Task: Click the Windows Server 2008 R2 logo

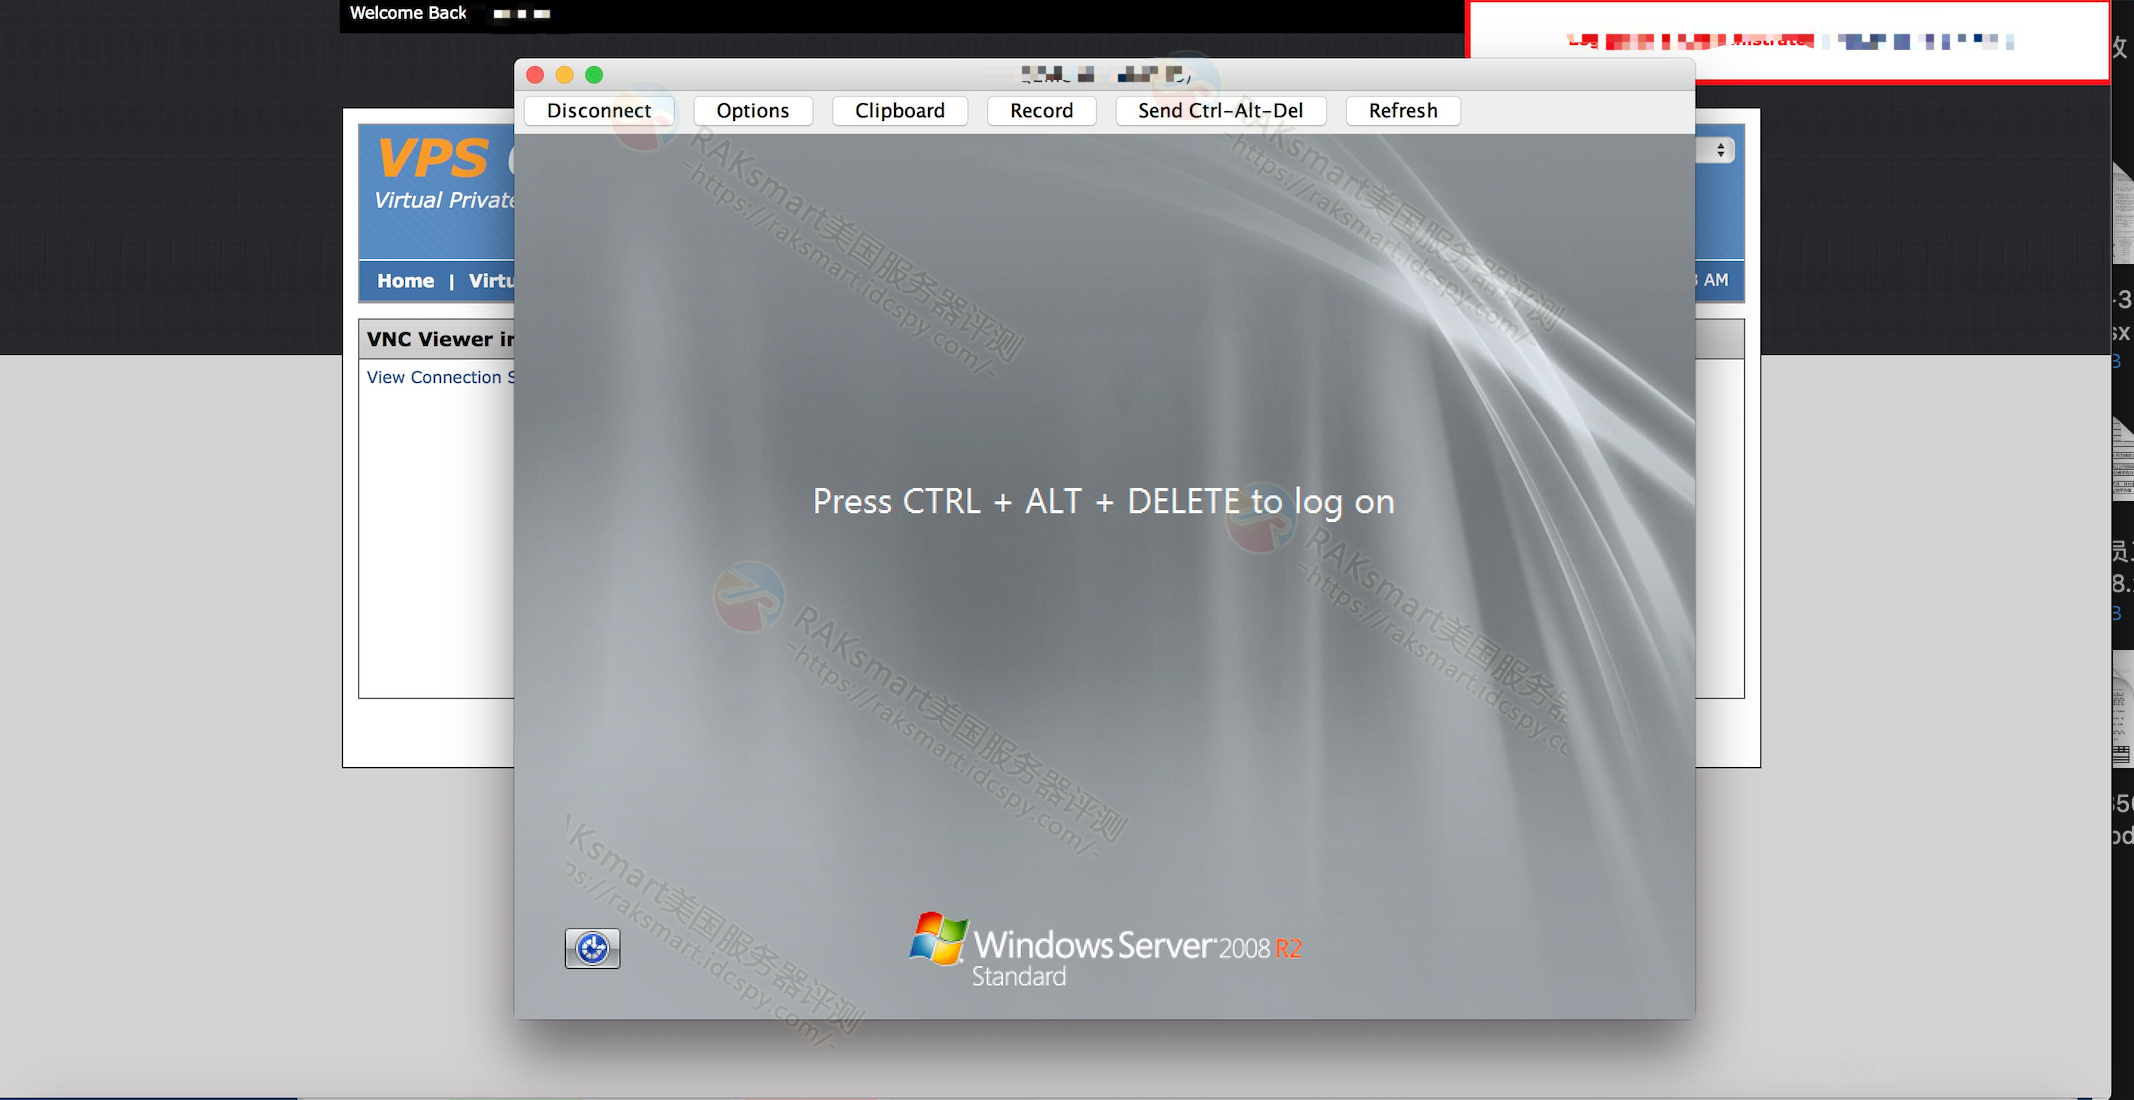Action: (x=1105, y=949)
